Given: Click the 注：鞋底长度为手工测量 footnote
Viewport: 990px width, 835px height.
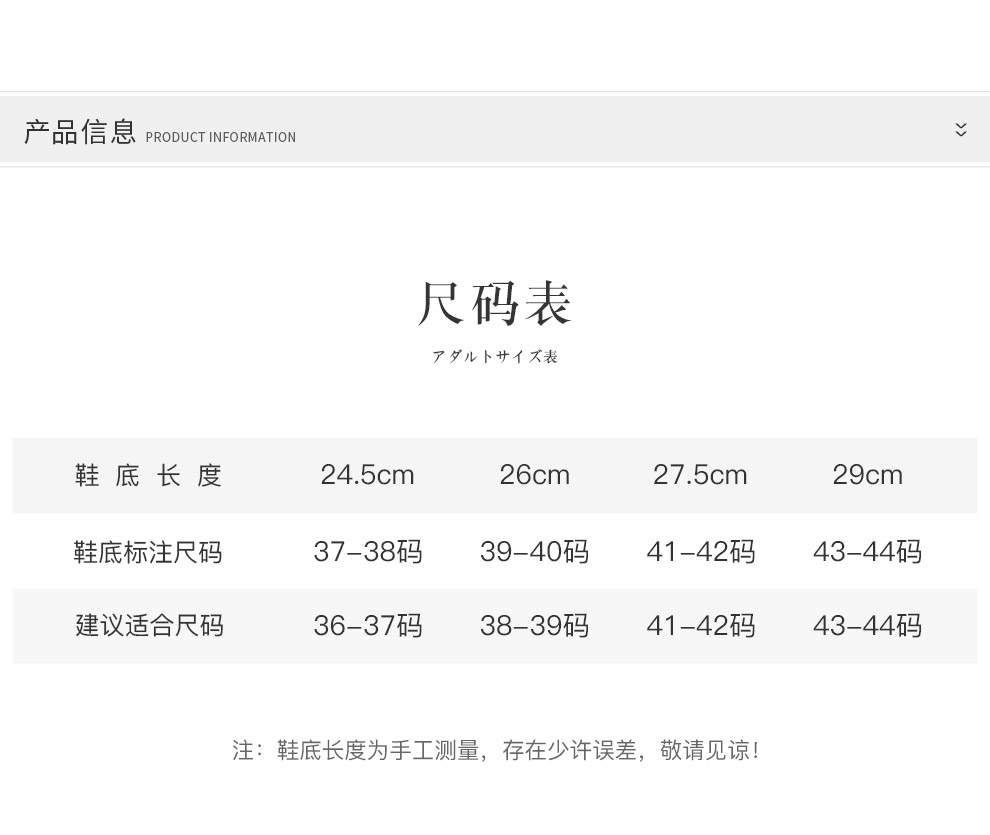Looking at the screenshot, I should [x=495, y=750].
